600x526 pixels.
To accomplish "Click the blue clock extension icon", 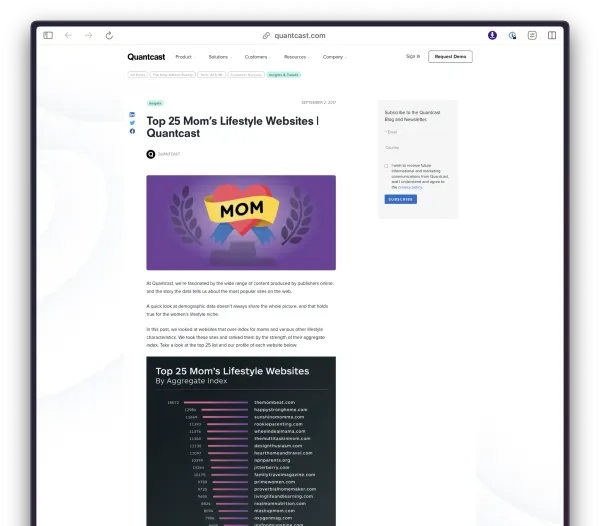I will [x=512, y=36].
